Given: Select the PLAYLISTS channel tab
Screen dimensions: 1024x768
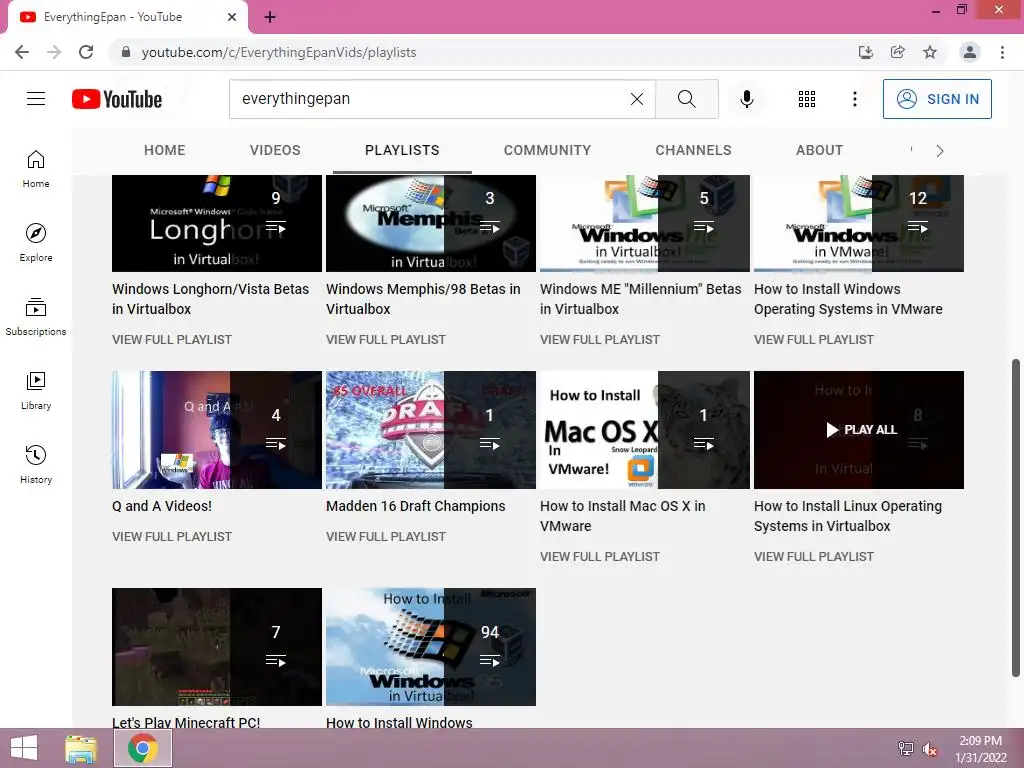Looking at the screenshot, I should coord(402,150).
